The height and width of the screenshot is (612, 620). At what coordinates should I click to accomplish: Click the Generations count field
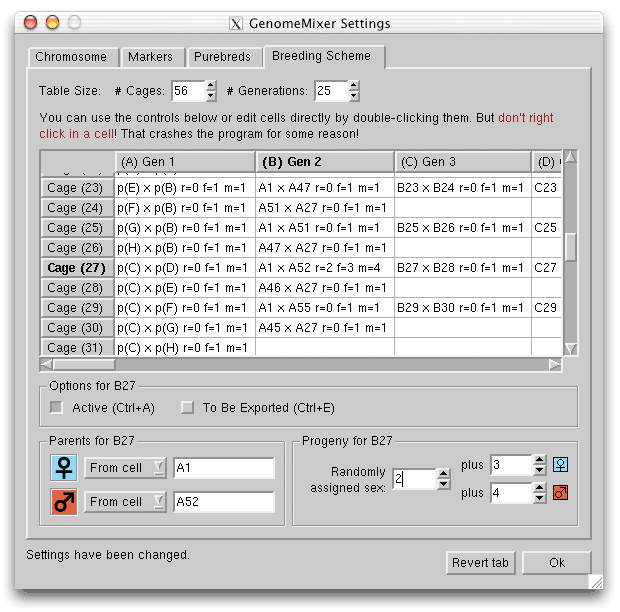(x=332, y=91)
